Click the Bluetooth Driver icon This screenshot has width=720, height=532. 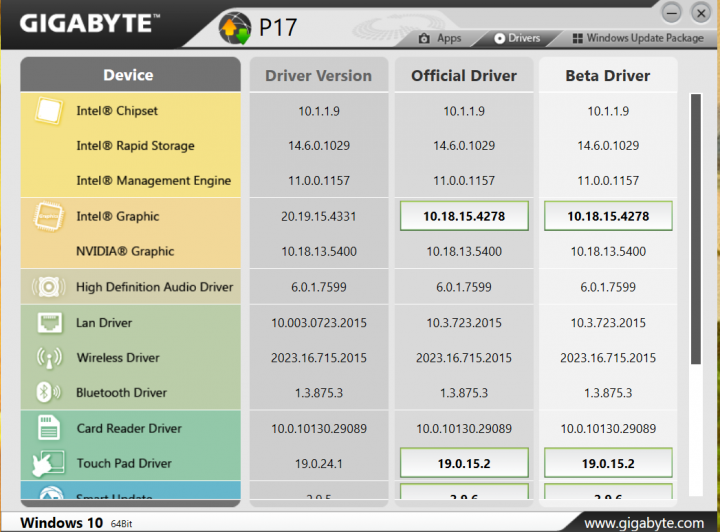click(x=48, y=392)
